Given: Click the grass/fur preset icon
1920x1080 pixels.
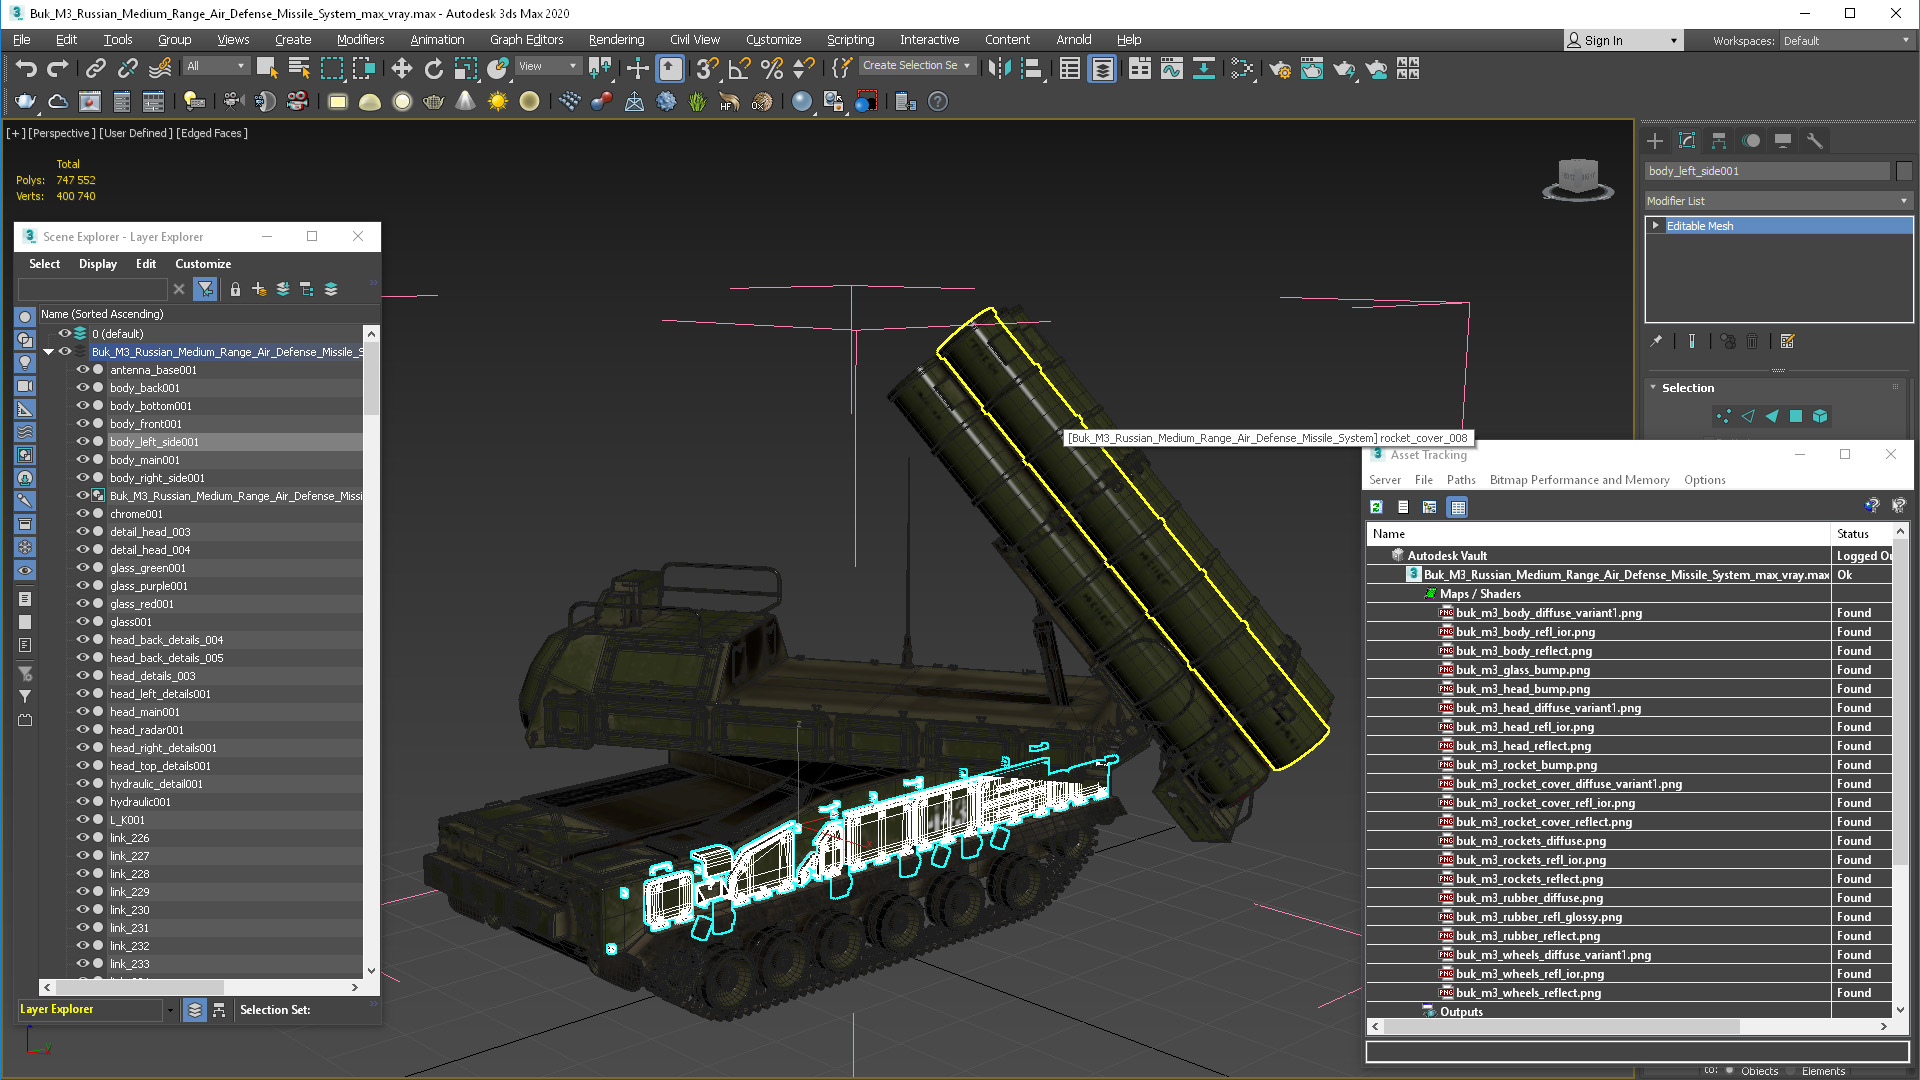Looking at the screenshot, I should 697,101.
